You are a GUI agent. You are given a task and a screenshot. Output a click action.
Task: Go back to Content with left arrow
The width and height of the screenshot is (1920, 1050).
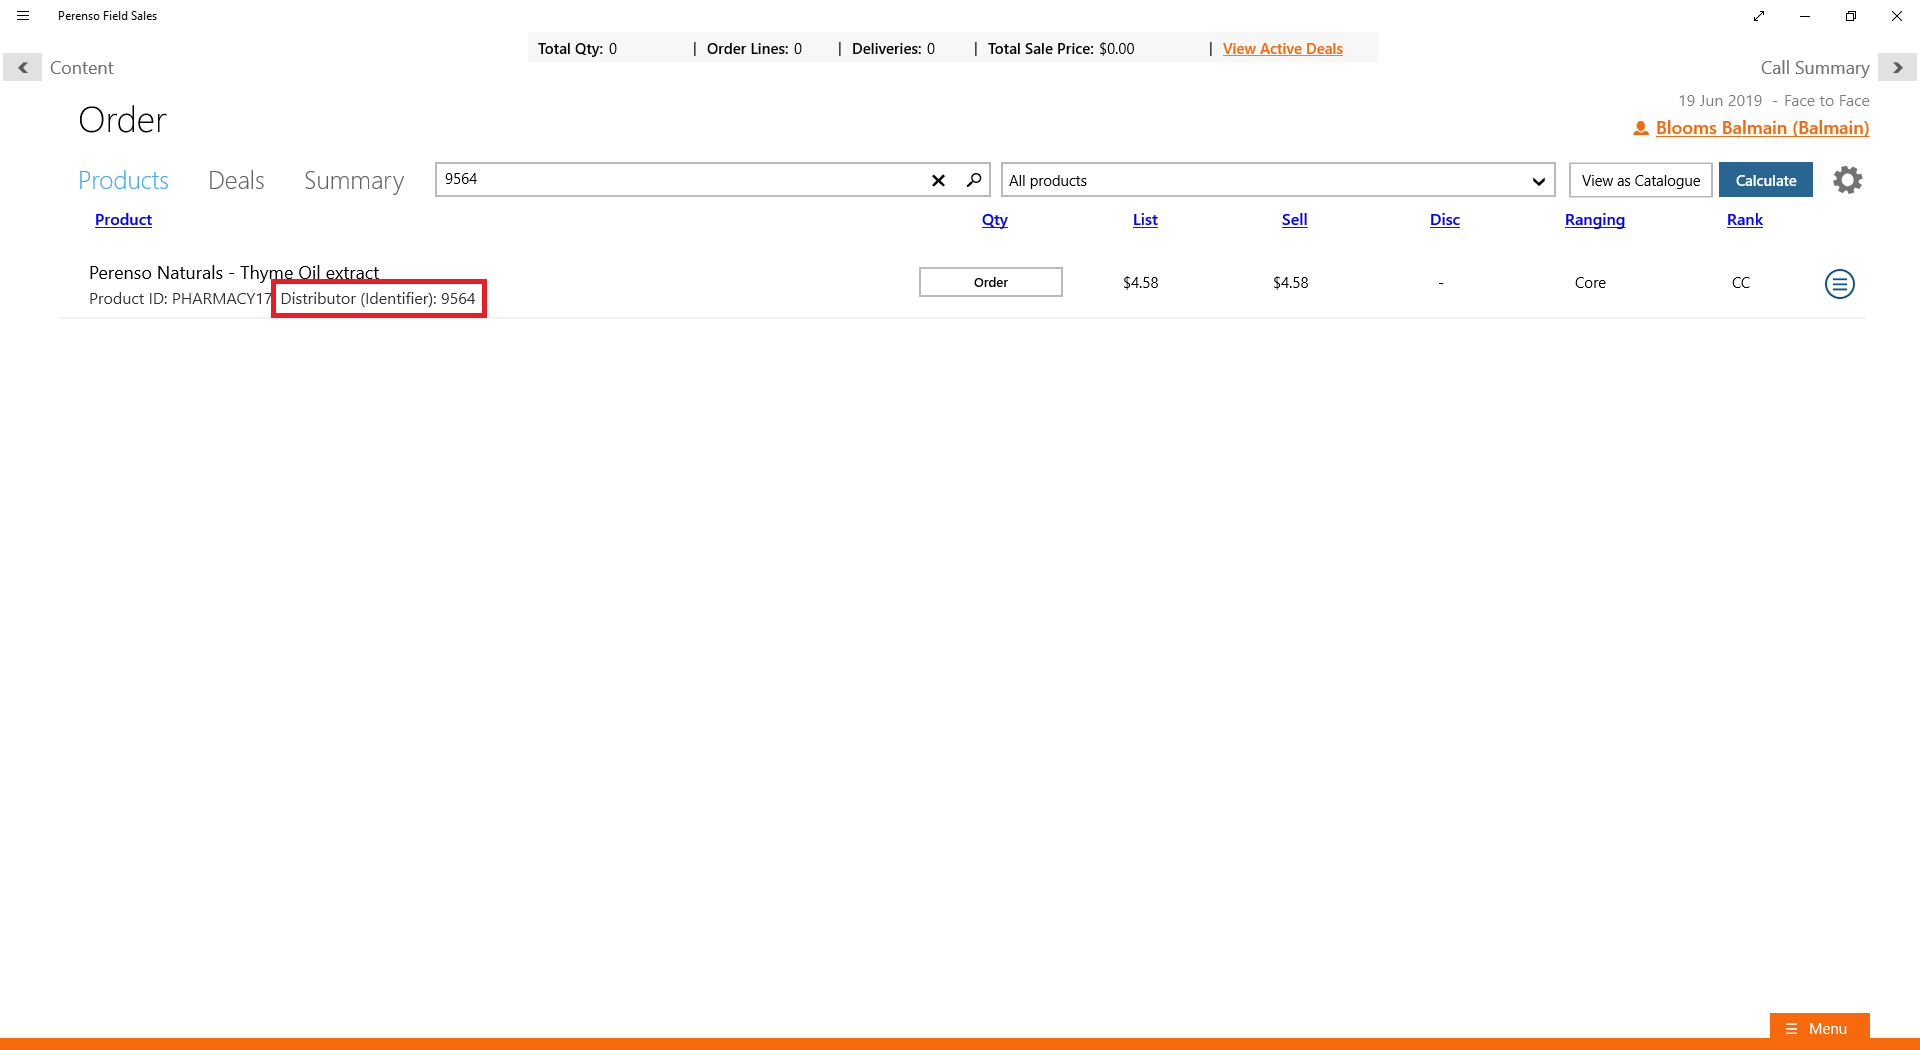coord(22,67)
